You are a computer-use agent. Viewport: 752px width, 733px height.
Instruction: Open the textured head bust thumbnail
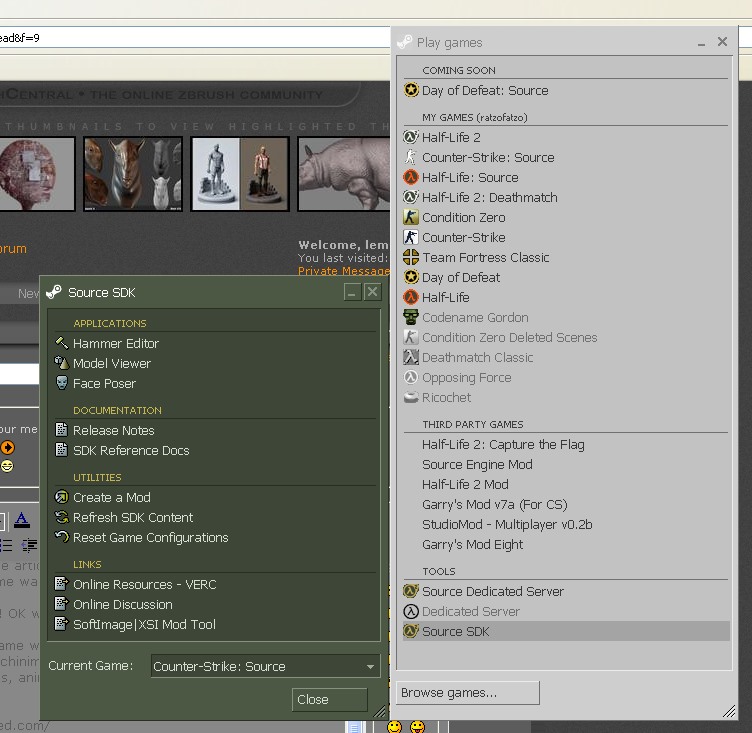point(37,174)
